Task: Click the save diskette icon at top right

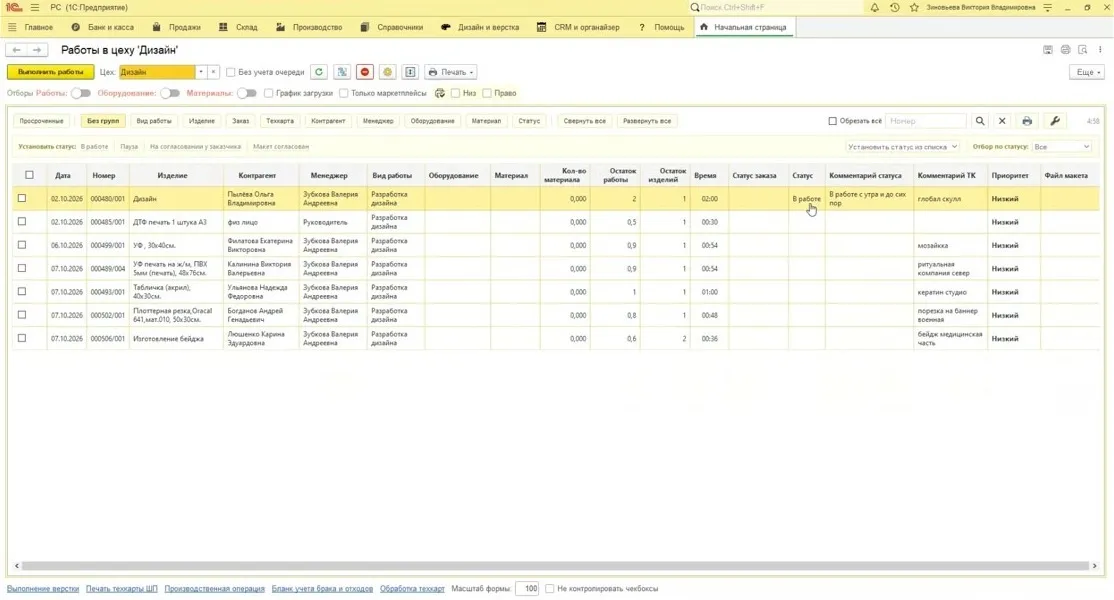Action: (1048, 50)
